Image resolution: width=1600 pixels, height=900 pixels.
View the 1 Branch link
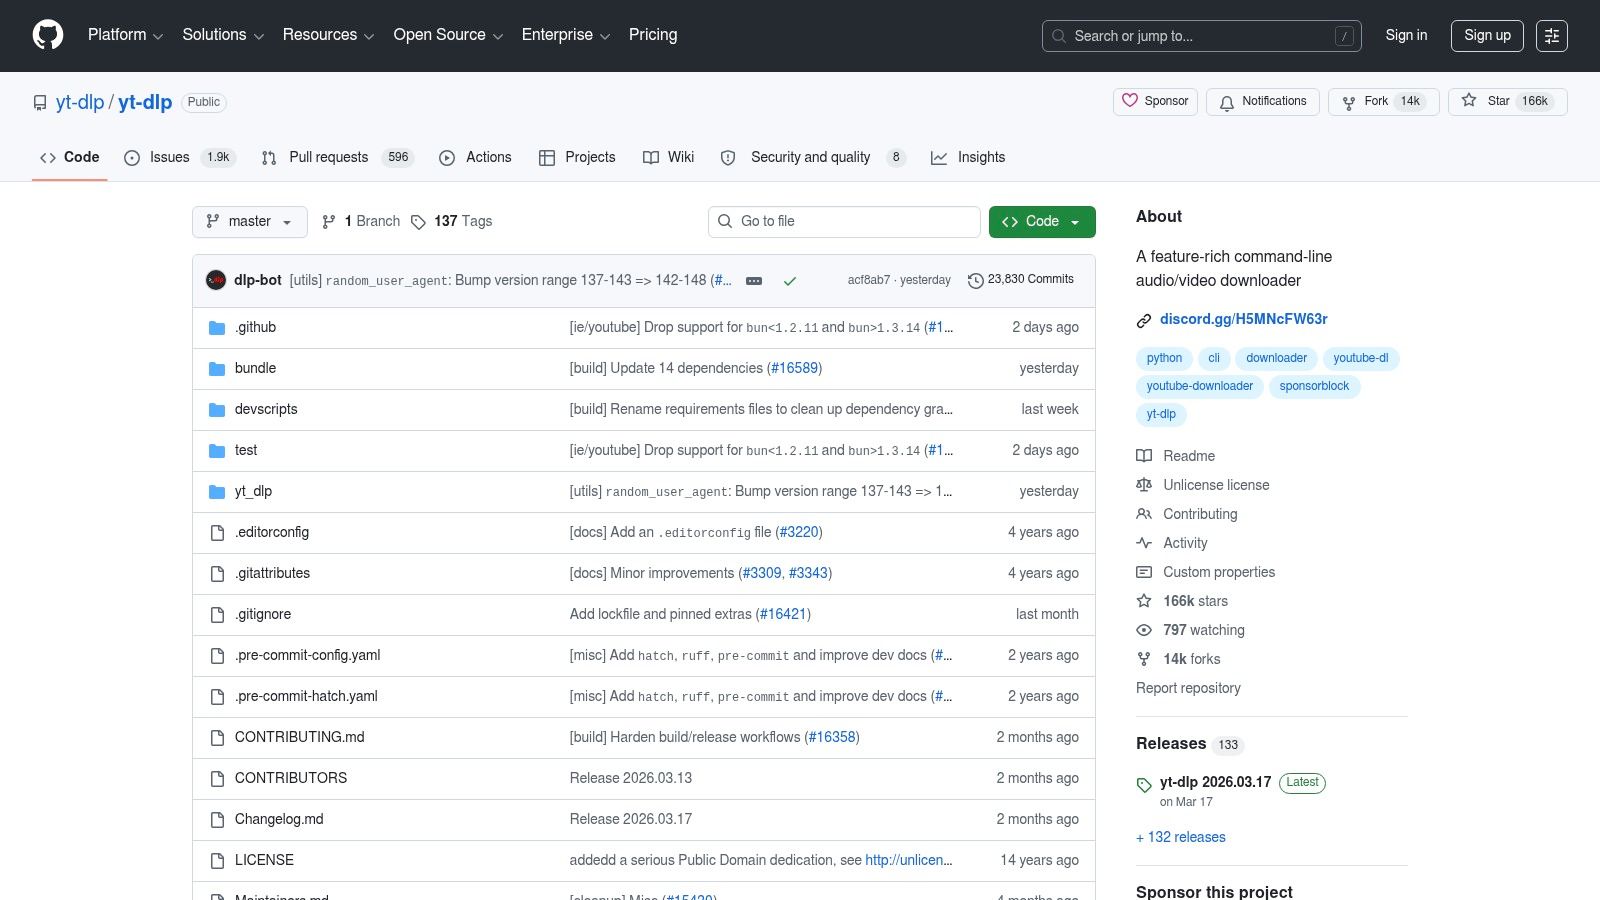[361, 222]
